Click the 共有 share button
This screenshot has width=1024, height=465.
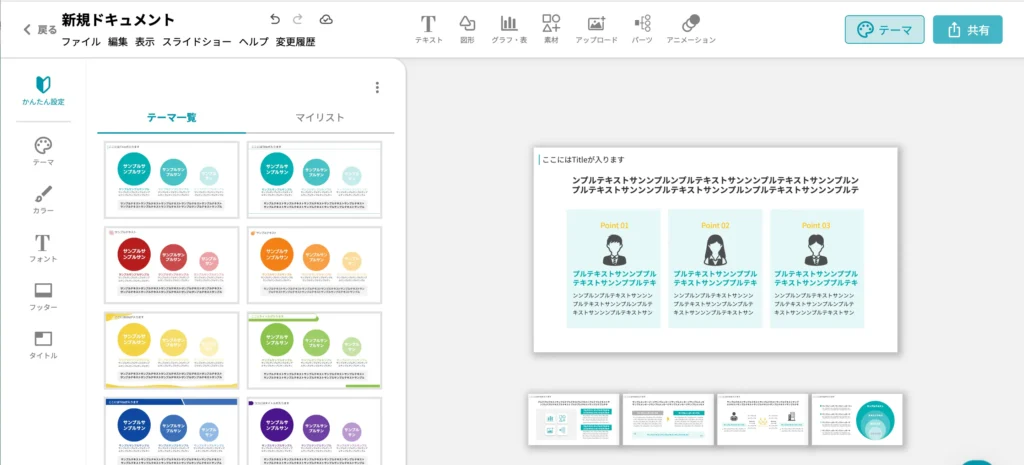967,30
